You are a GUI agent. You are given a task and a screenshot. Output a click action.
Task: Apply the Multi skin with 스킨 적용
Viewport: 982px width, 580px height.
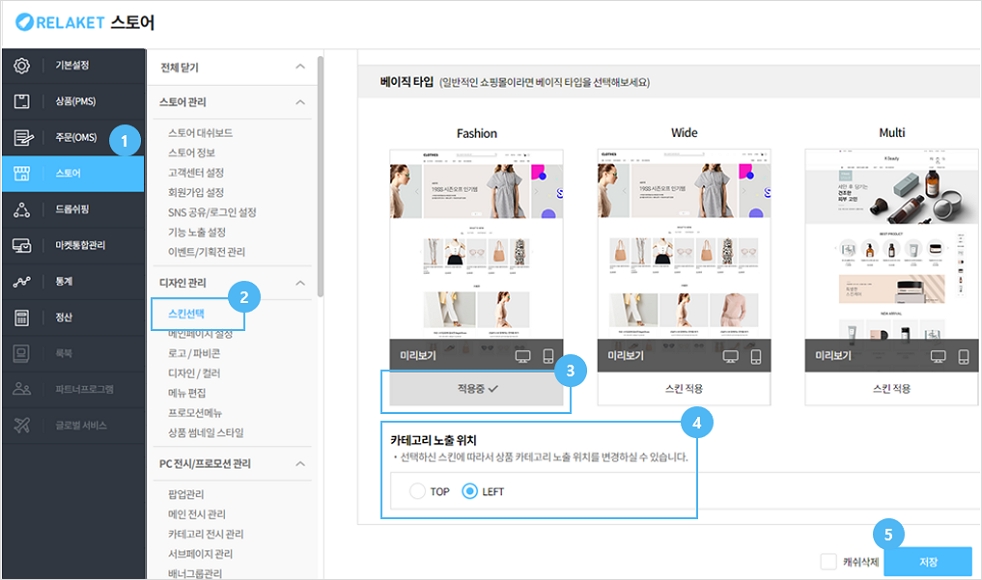891,388
